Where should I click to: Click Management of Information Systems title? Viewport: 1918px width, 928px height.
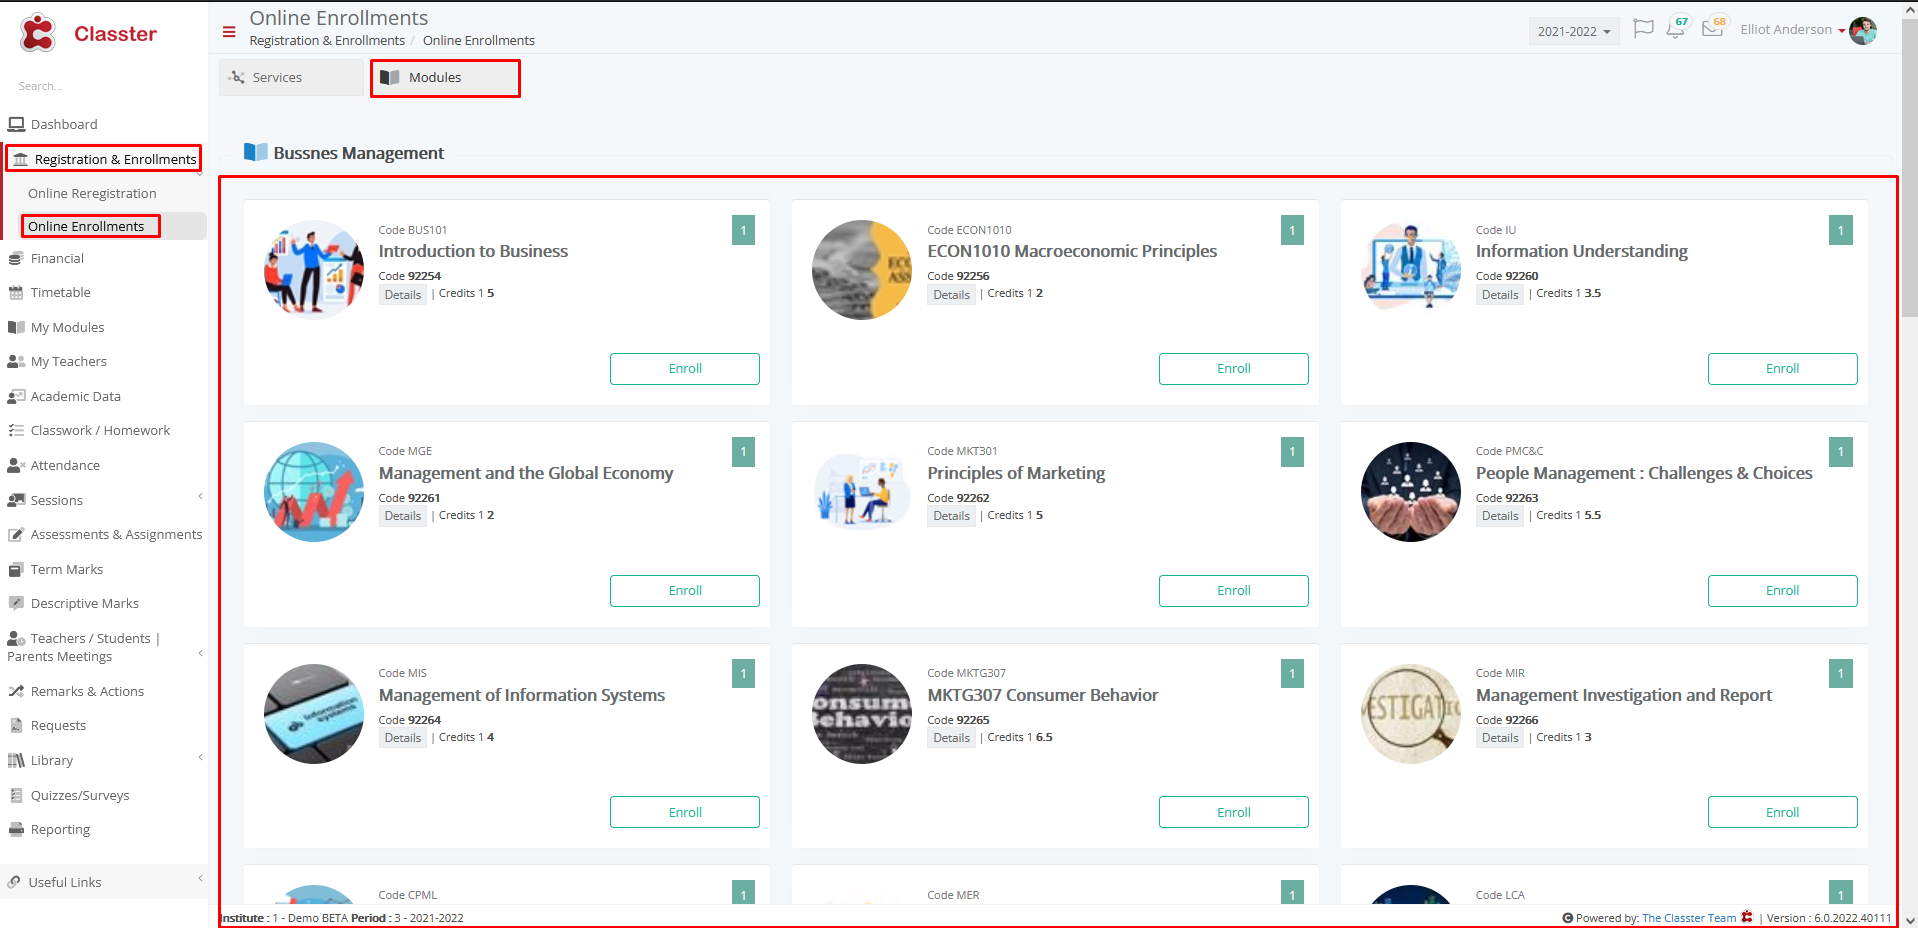(x=522, y=695)
